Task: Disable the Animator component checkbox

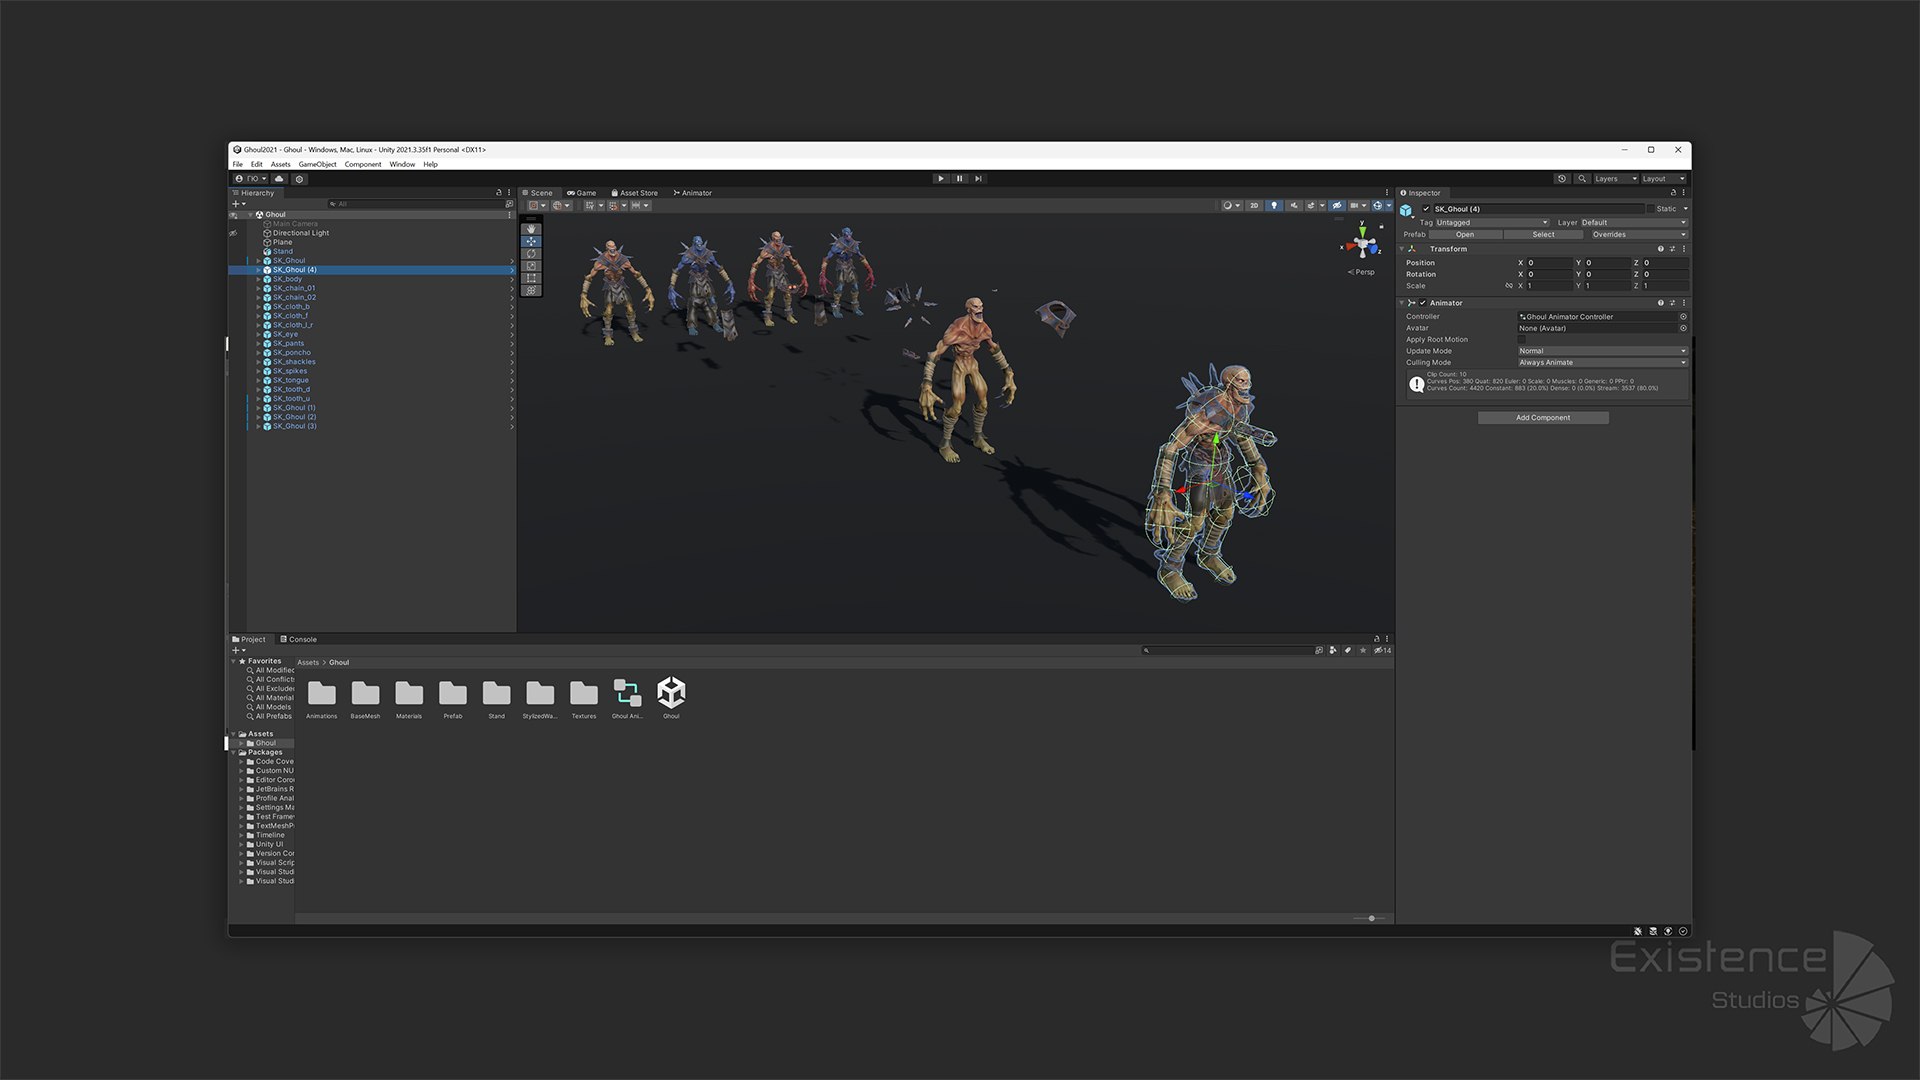Action: (1423, 303)
